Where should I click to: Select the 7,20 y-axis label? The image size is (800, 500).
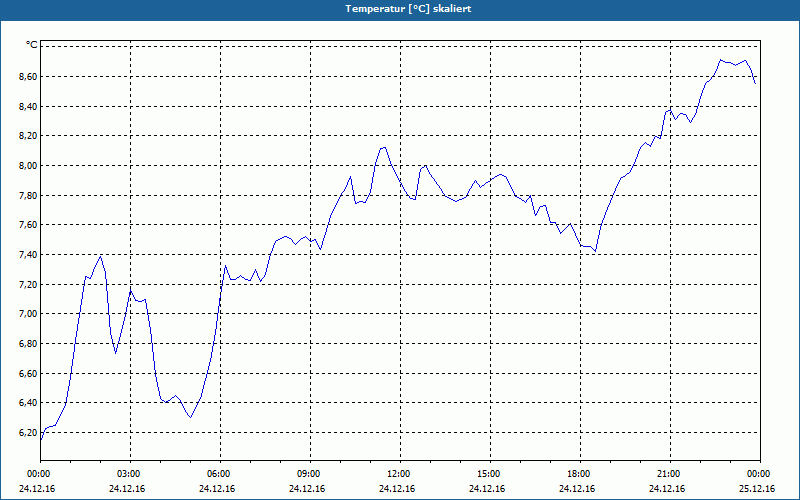click(27, 284)
